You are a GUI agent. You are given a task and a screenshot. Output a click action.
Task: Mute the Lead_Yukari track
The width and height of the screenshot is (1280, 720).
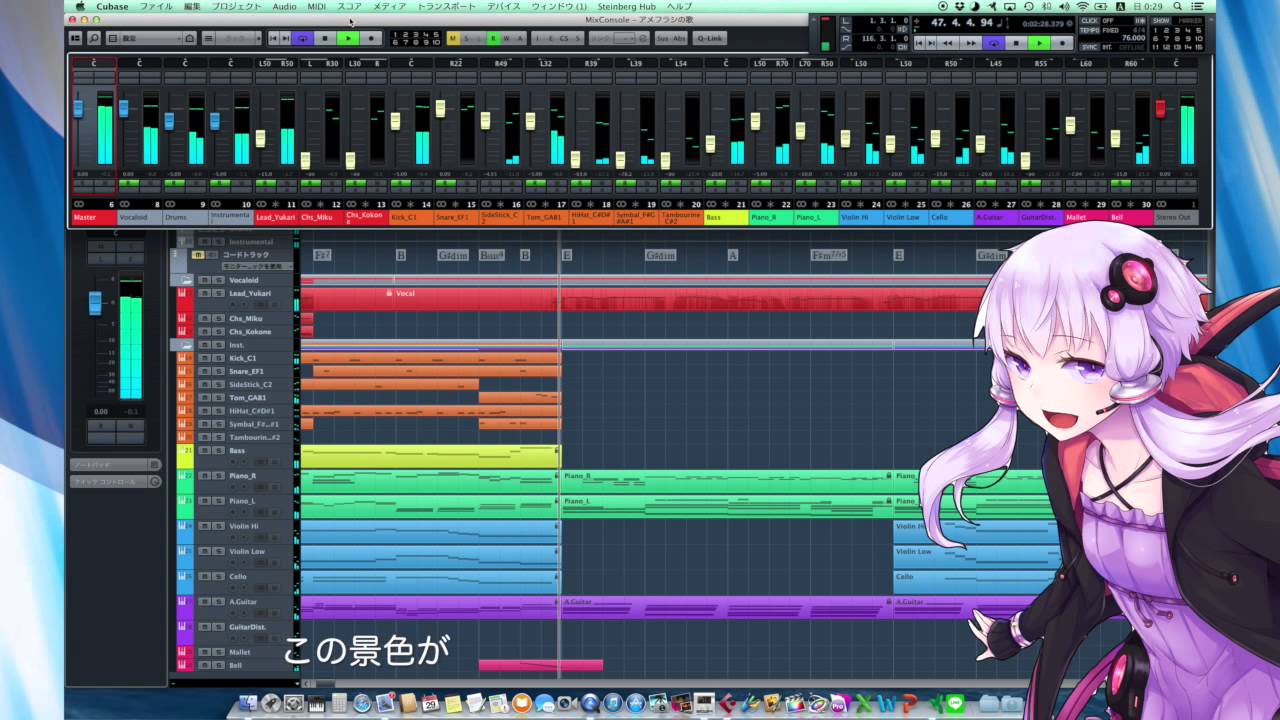205,293
